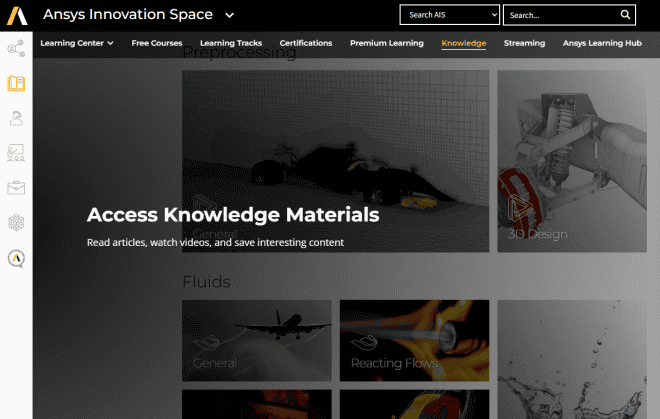Open the Search AIS dropdown
660x419 pixels.
point(450,15)
